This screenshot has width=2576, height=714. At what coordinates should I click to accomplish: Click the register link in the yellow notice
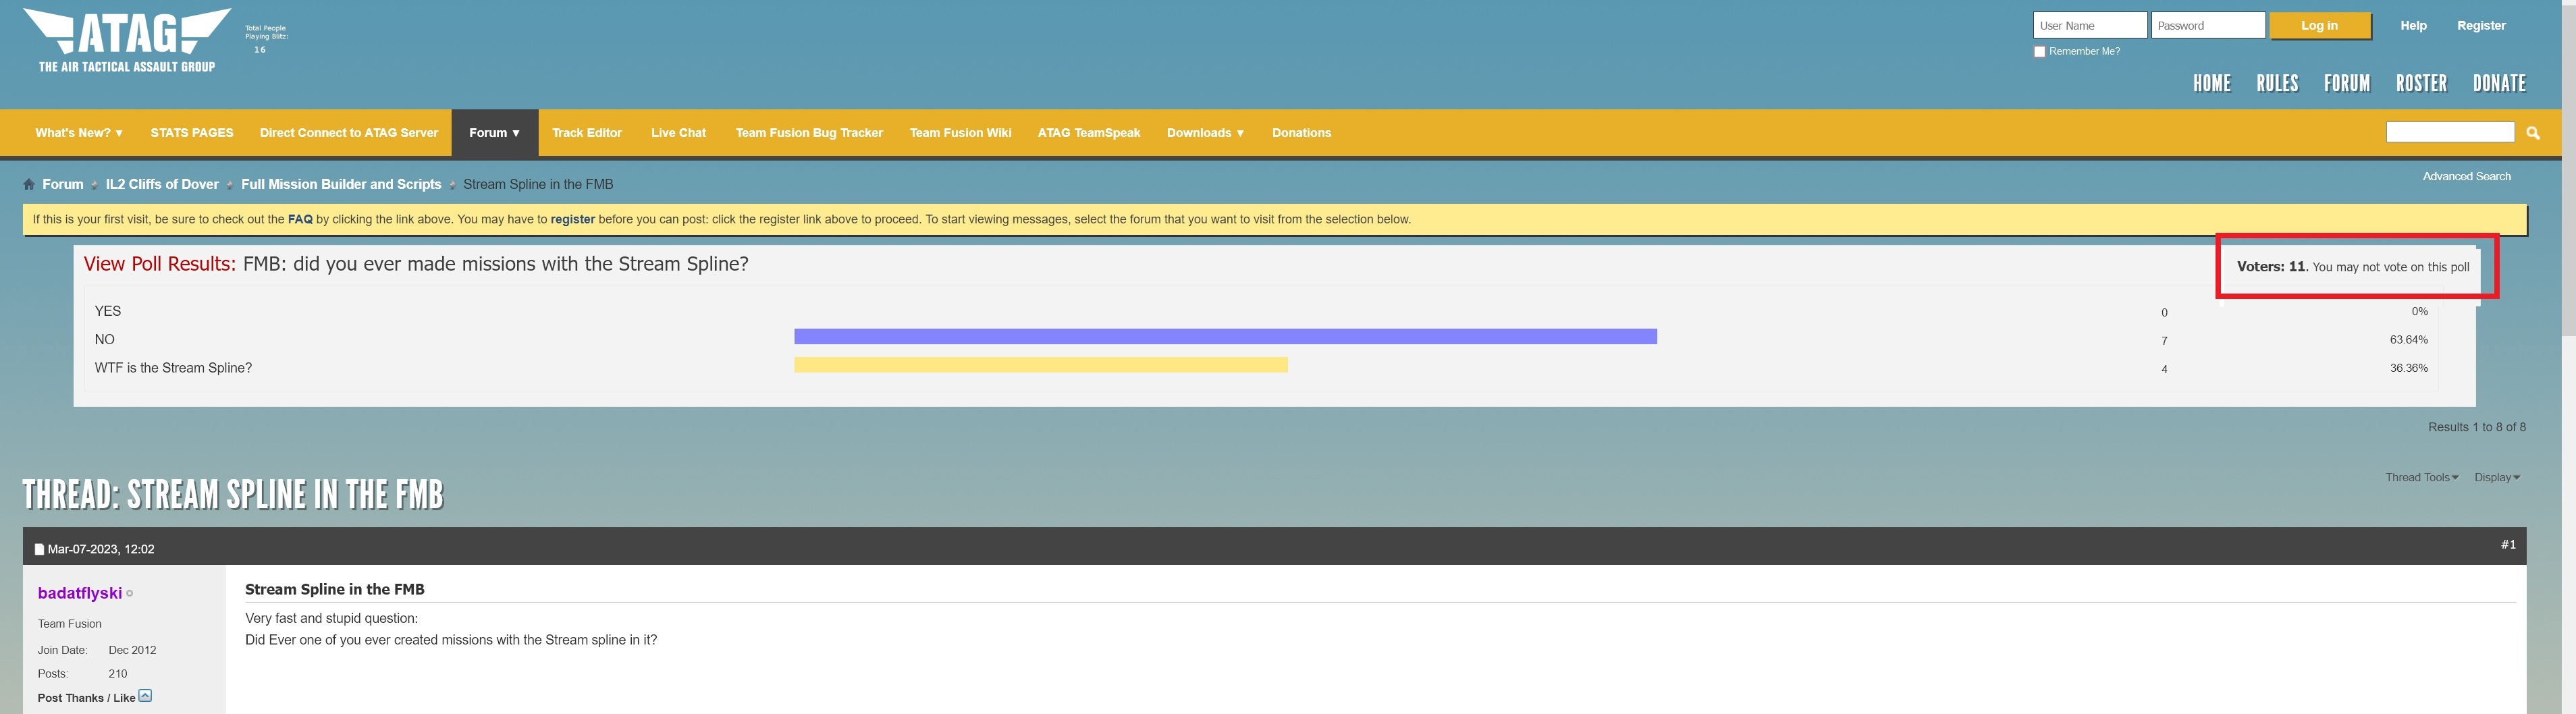point(572,219)
